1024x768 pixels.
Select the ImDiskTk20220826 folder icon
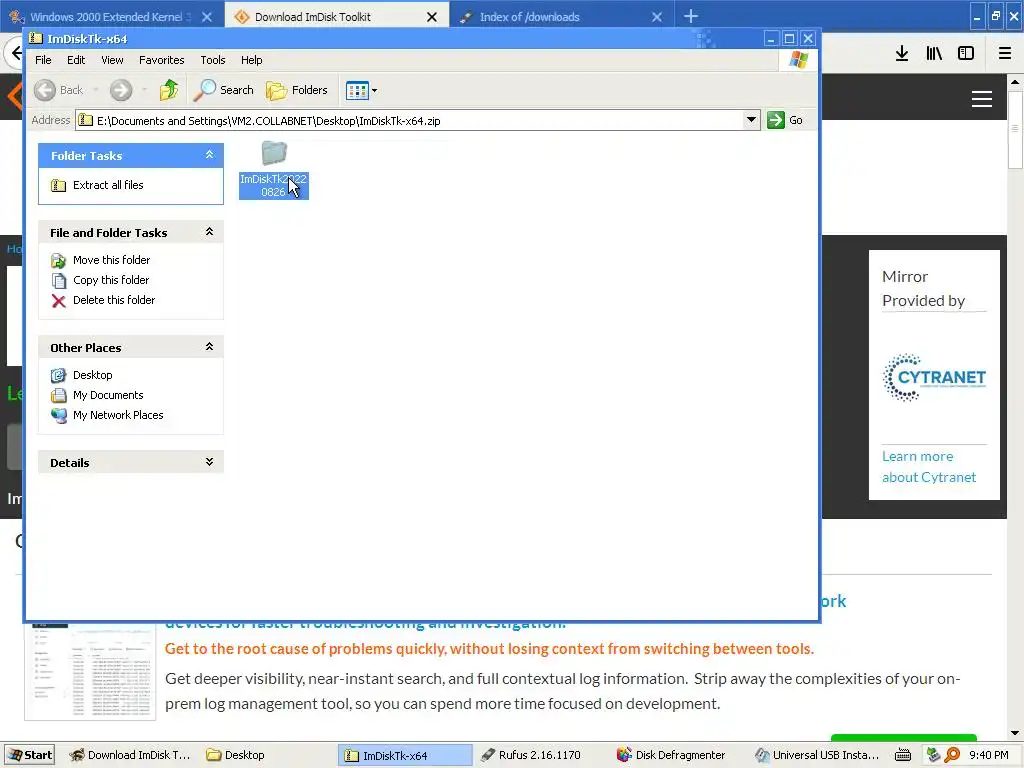[x=274, y=154]
